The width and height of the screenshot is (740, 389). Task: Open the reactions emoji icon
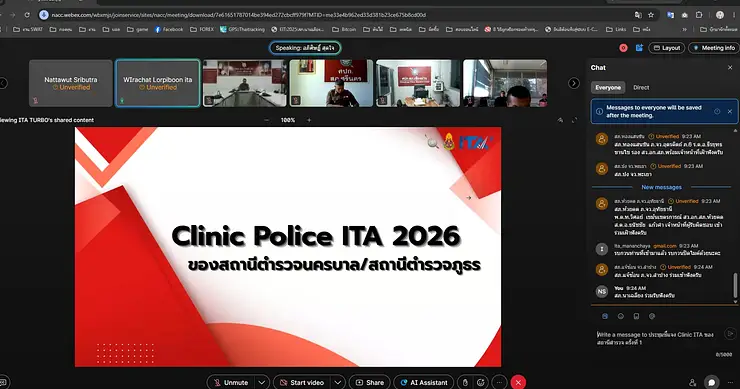point(481,382)
